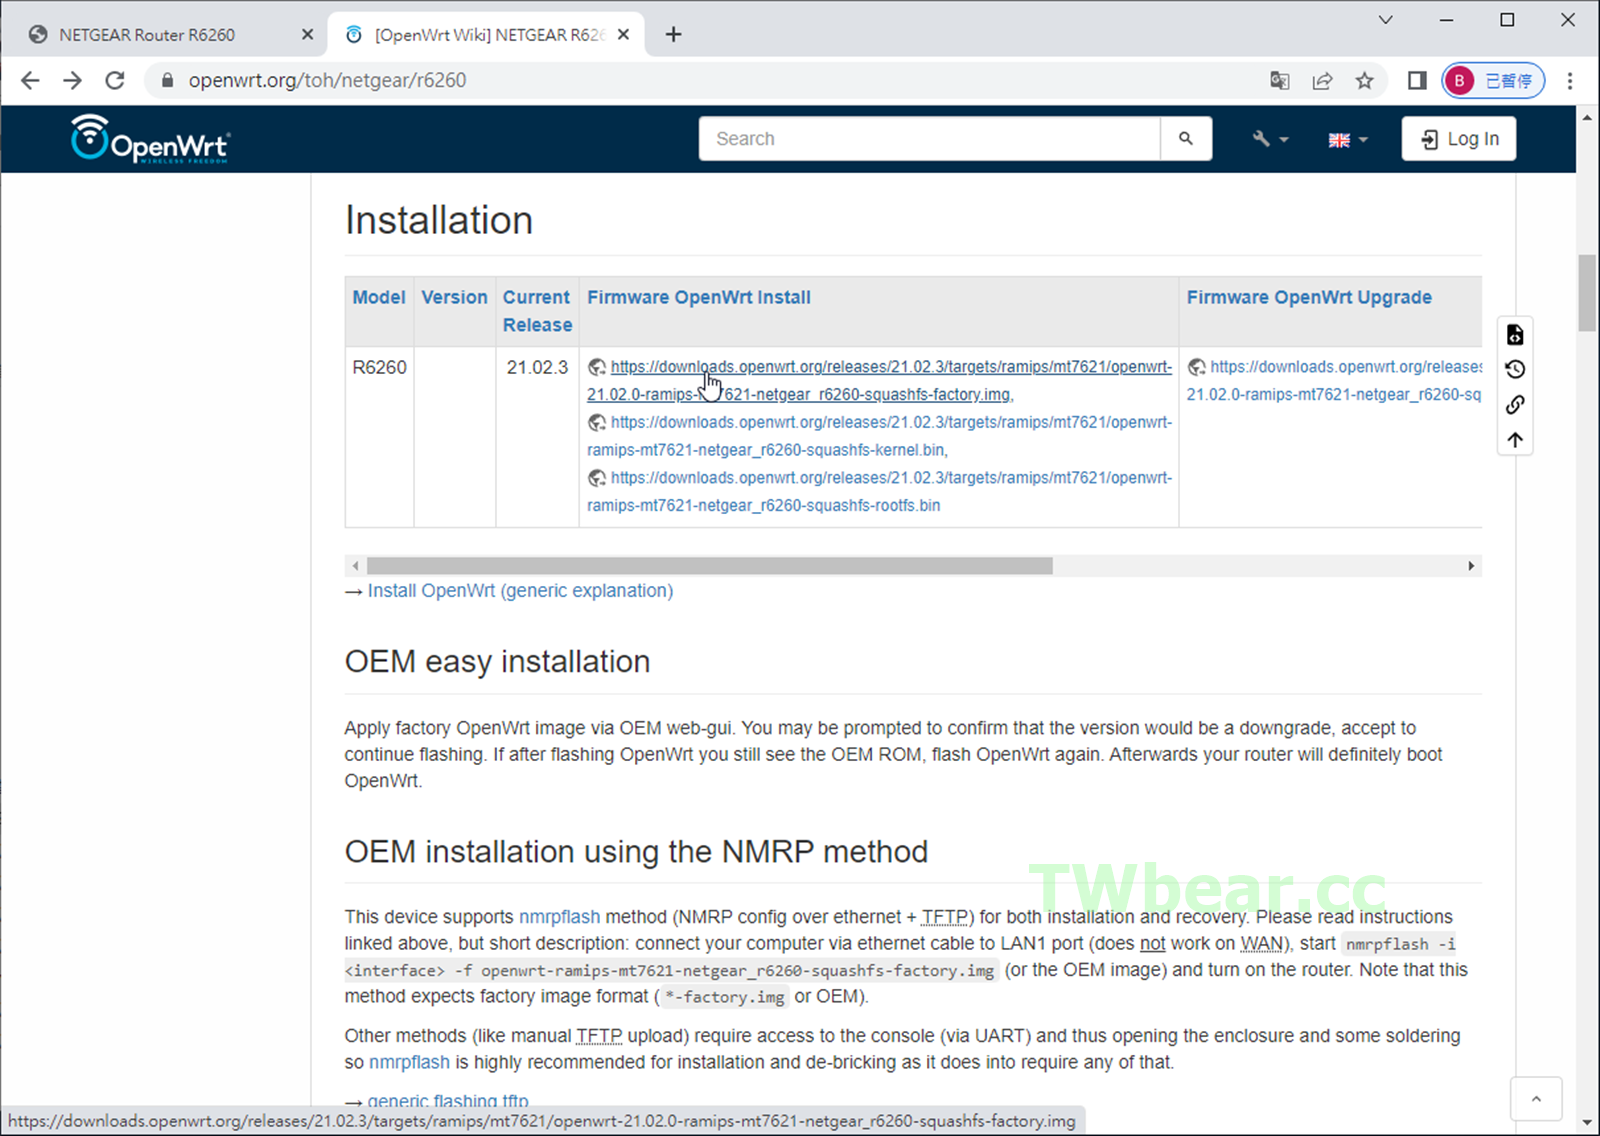The image size is (1600, 1136).
Task: Expand the wrench tools dropdown
Action: (x=1270, y=139)
